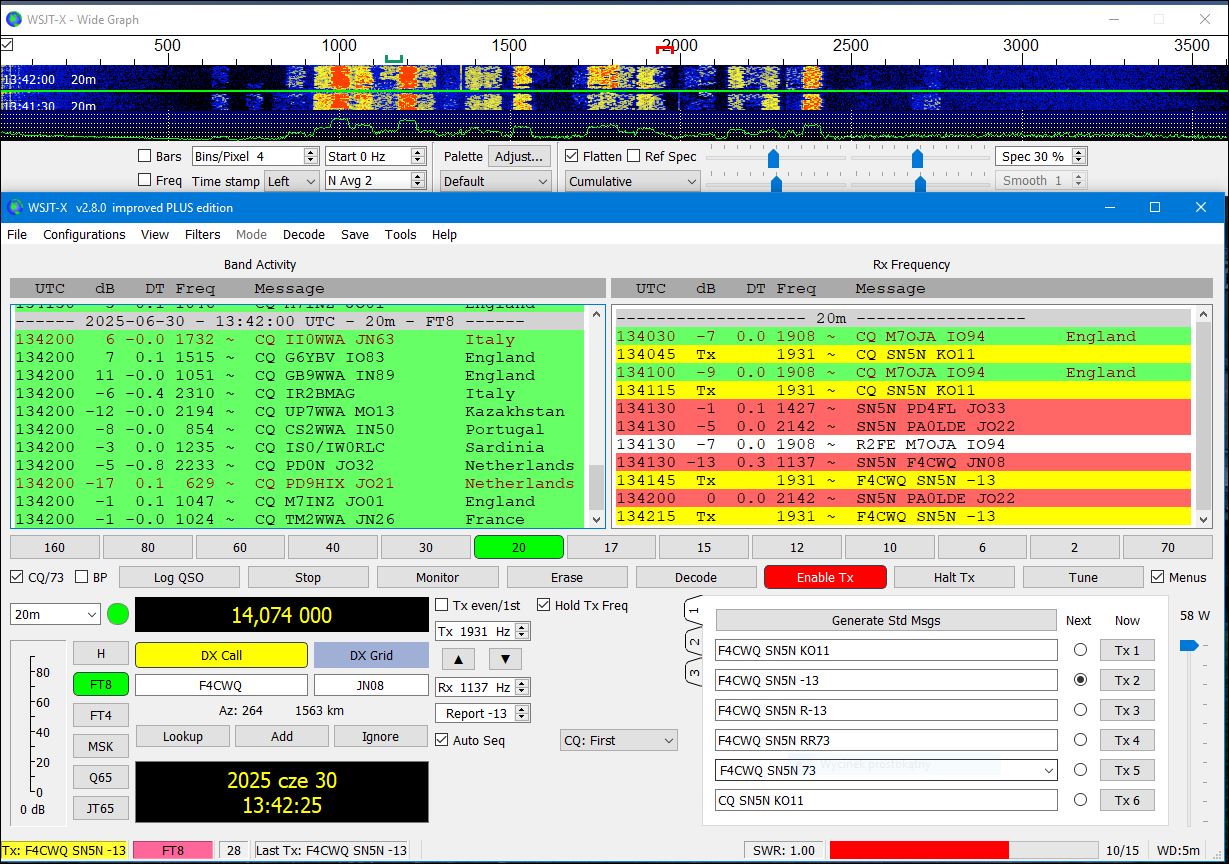Toggle the Menus checkbox
Screen dimensions: 1229x864
tap(1158, 577)
